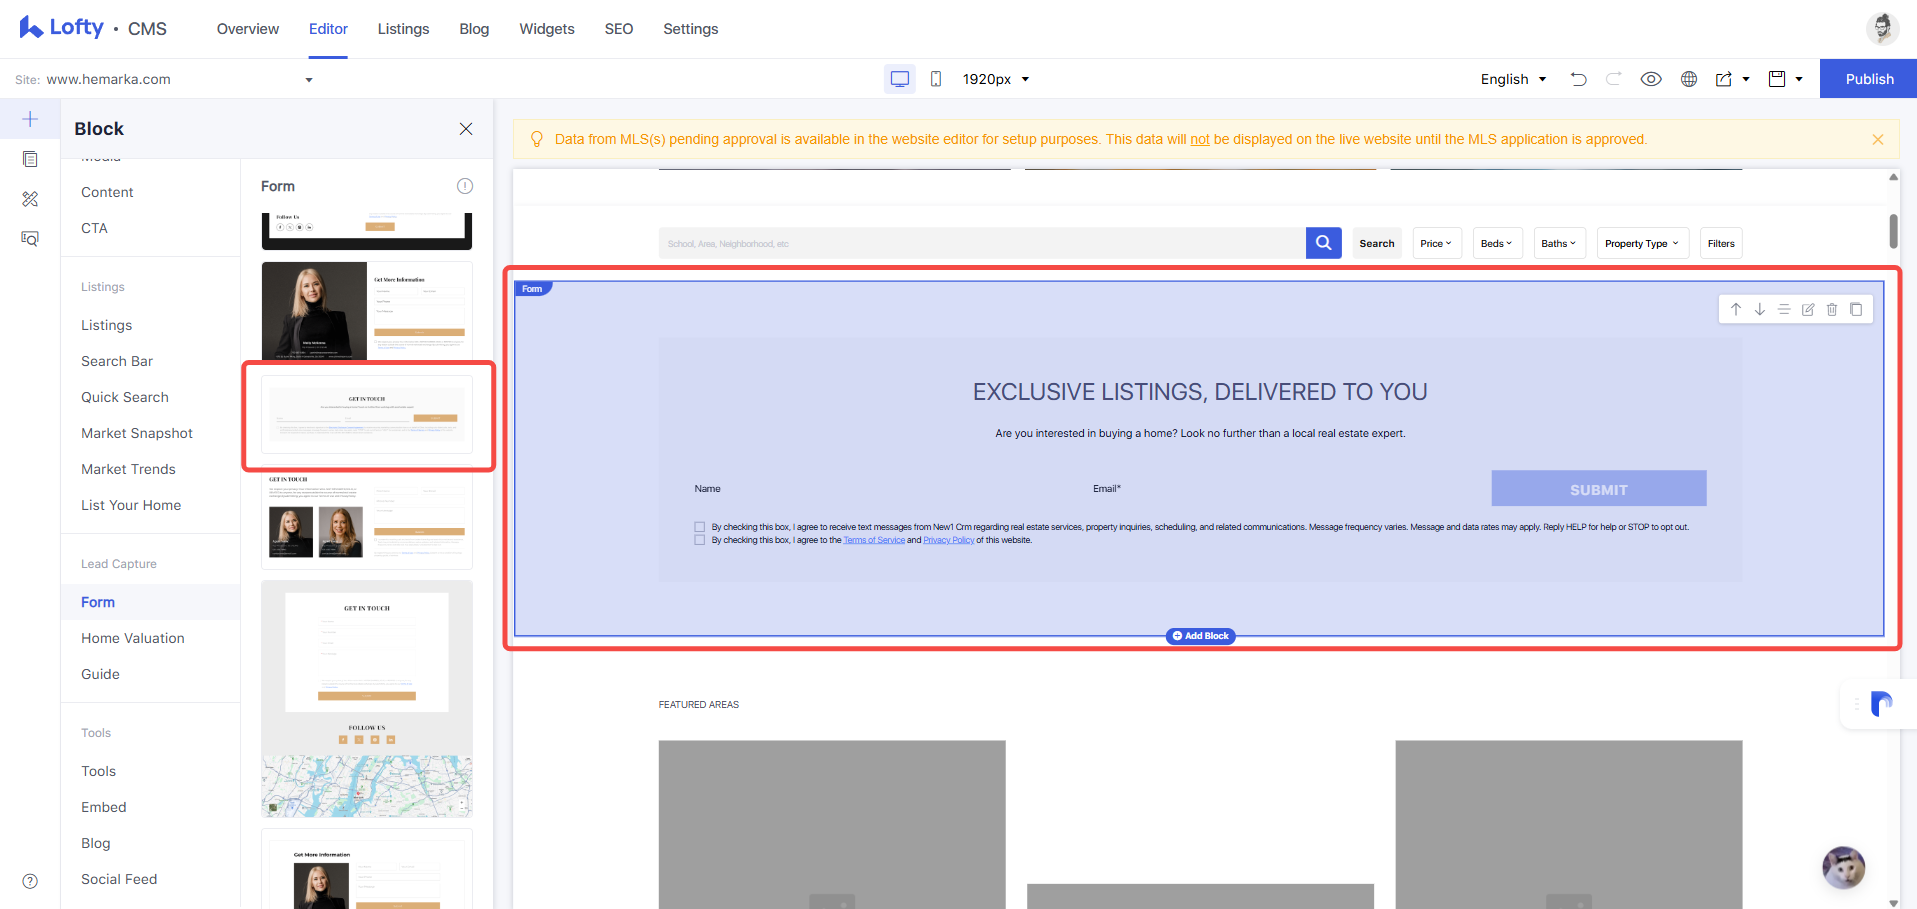Image resolution: width=1917 pixels, height=909 pixels.
Task: Delete the Form block
Action: [x=1832, y=309]
